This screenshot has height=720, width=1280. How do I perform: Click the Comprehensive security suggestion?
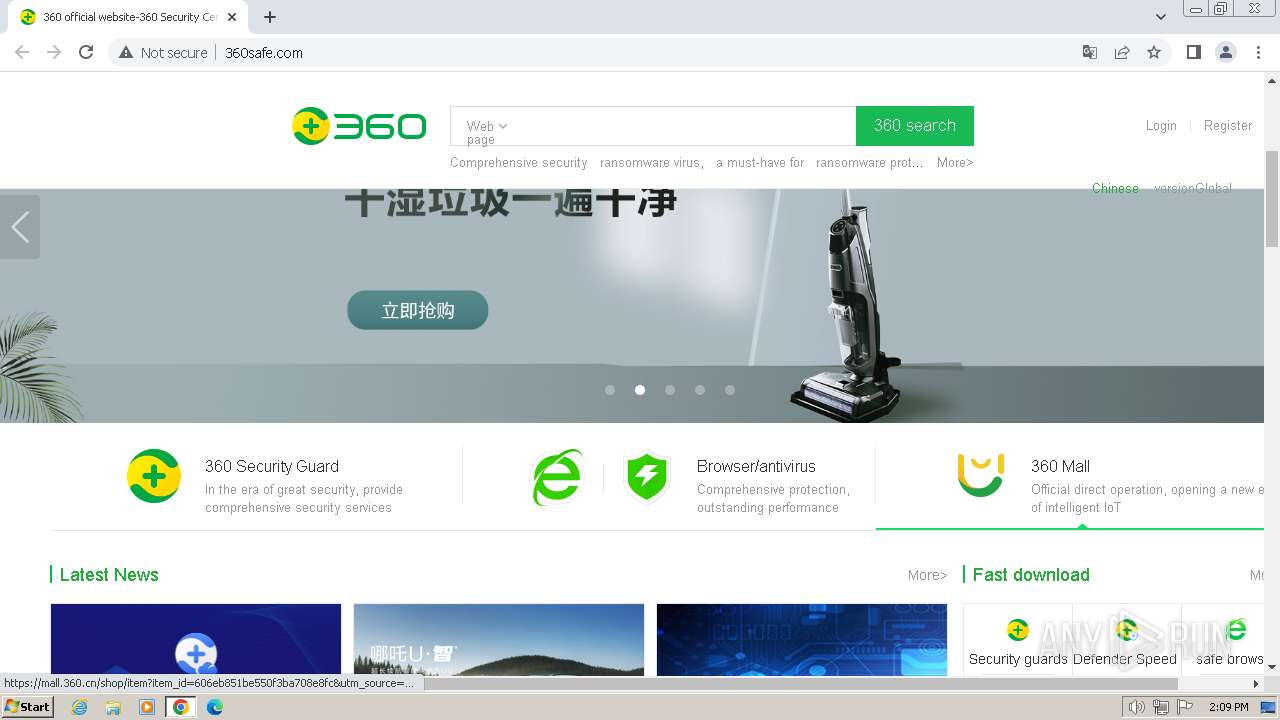point(519,162)
